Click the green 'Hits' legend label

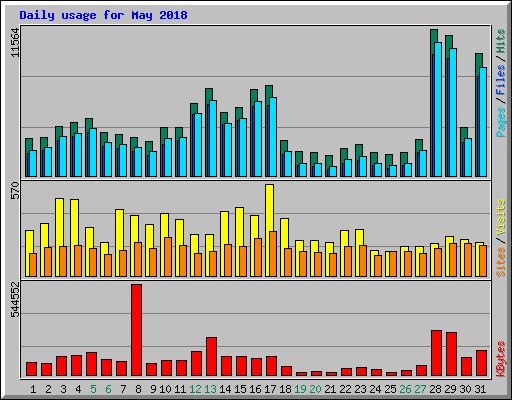tap(500, 41)
